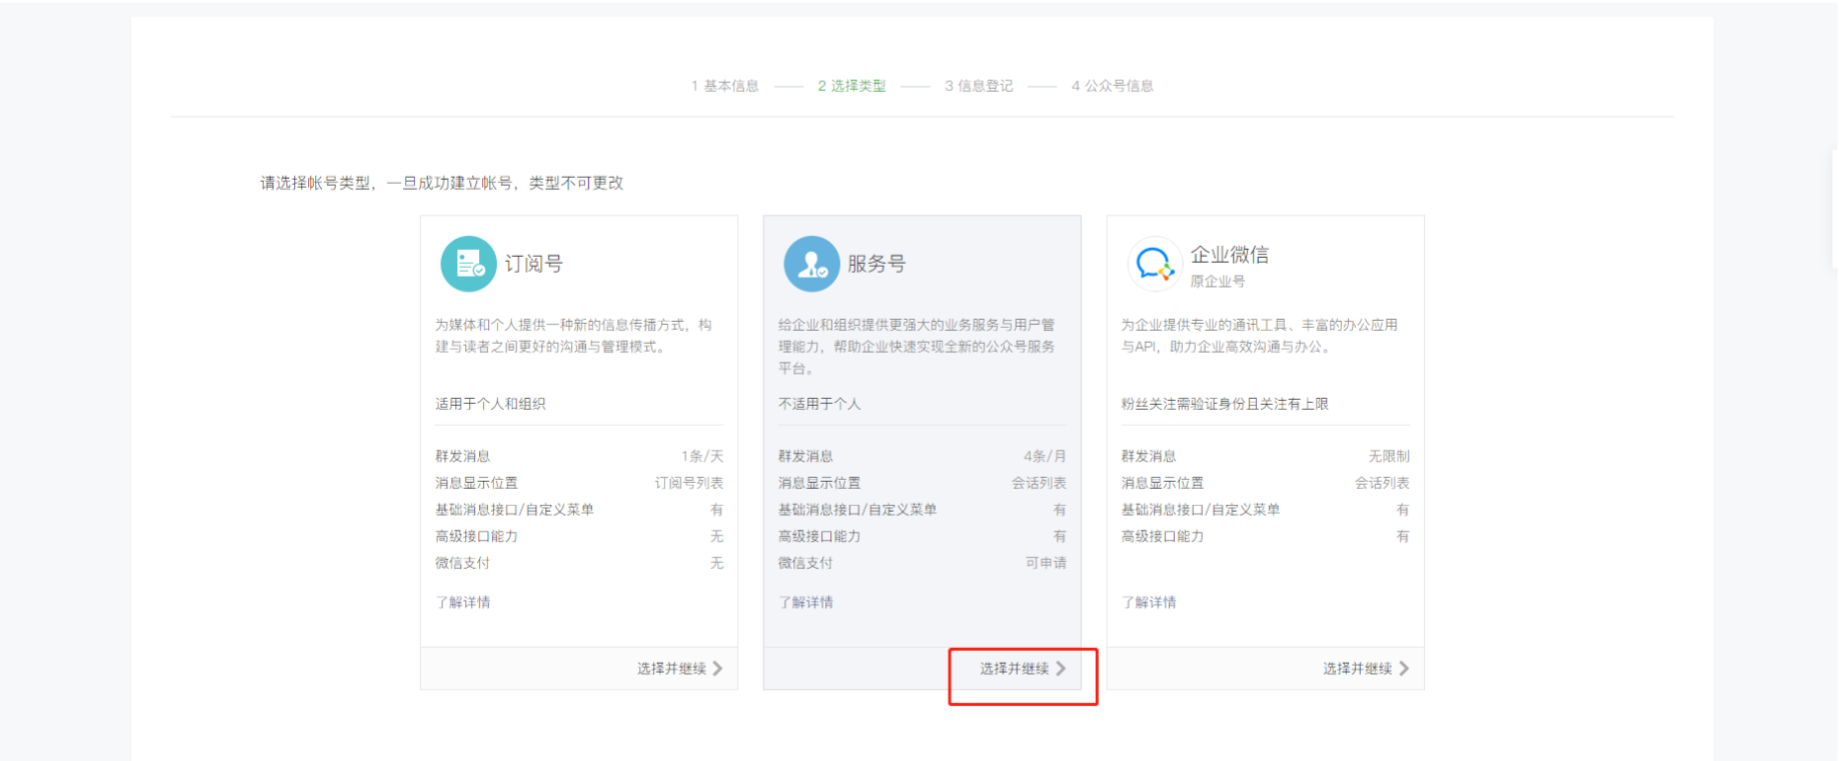
Task: Click 高级接口能力 label in 订阅号 card
Action: [477, 537]
